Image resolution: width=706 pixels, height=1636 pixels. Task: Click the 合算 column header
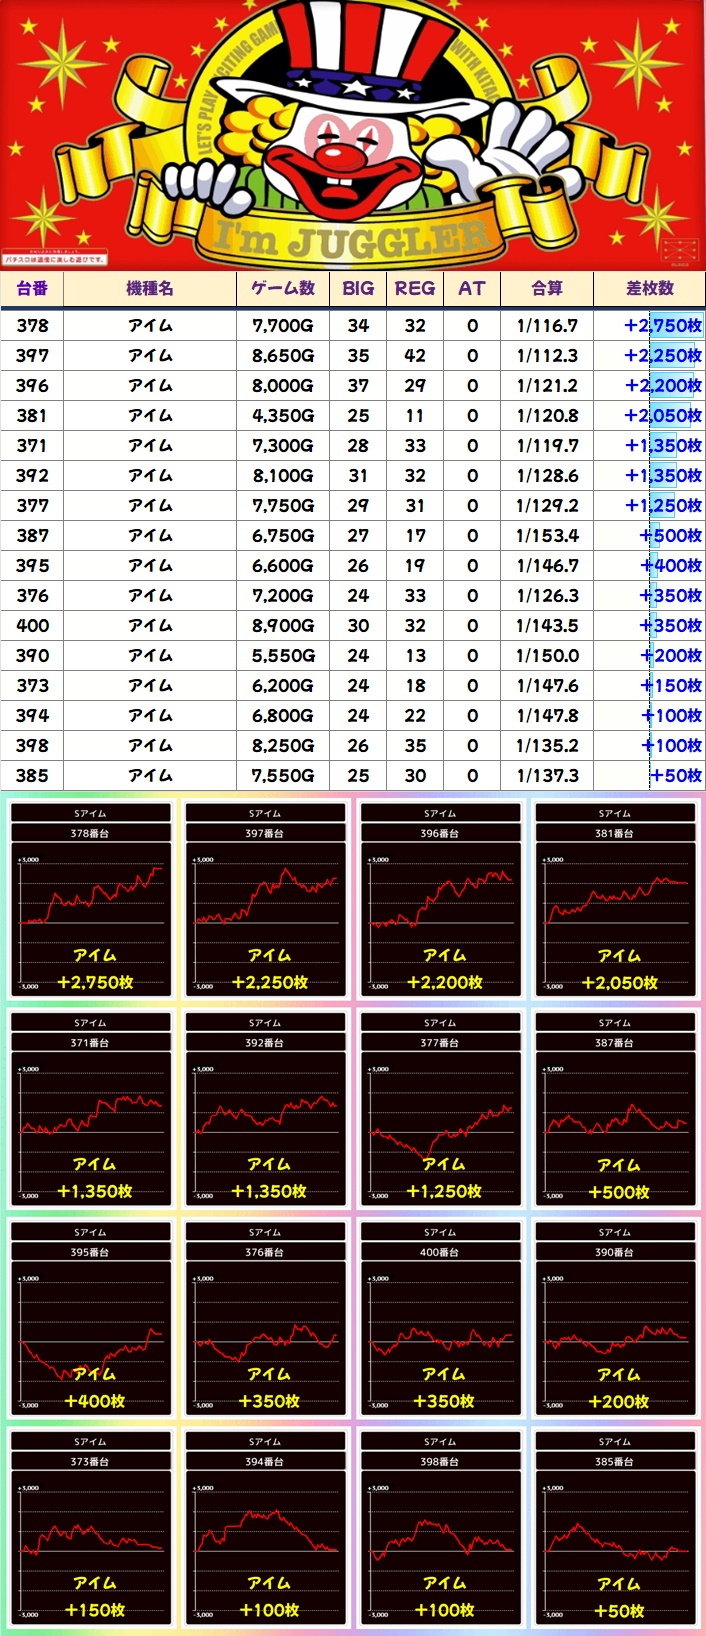[x=547, y=288]
